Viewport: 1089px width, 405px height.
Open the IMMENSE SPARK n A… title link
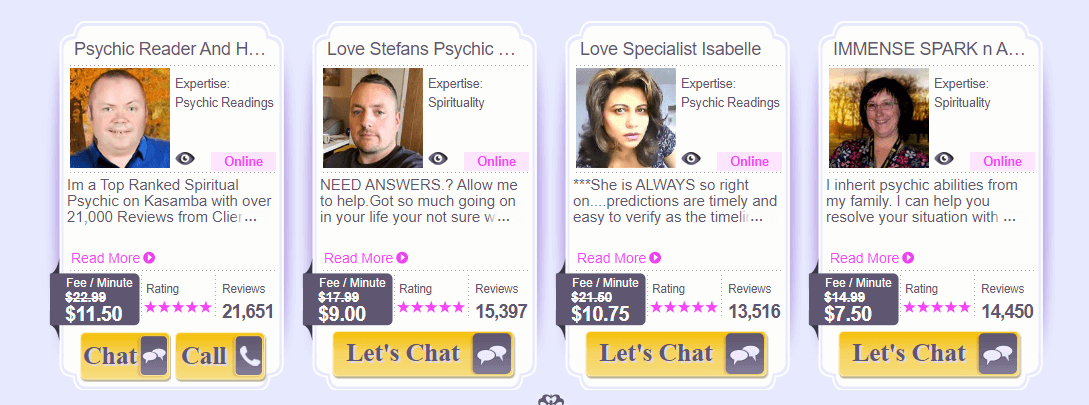click(929, 49)
